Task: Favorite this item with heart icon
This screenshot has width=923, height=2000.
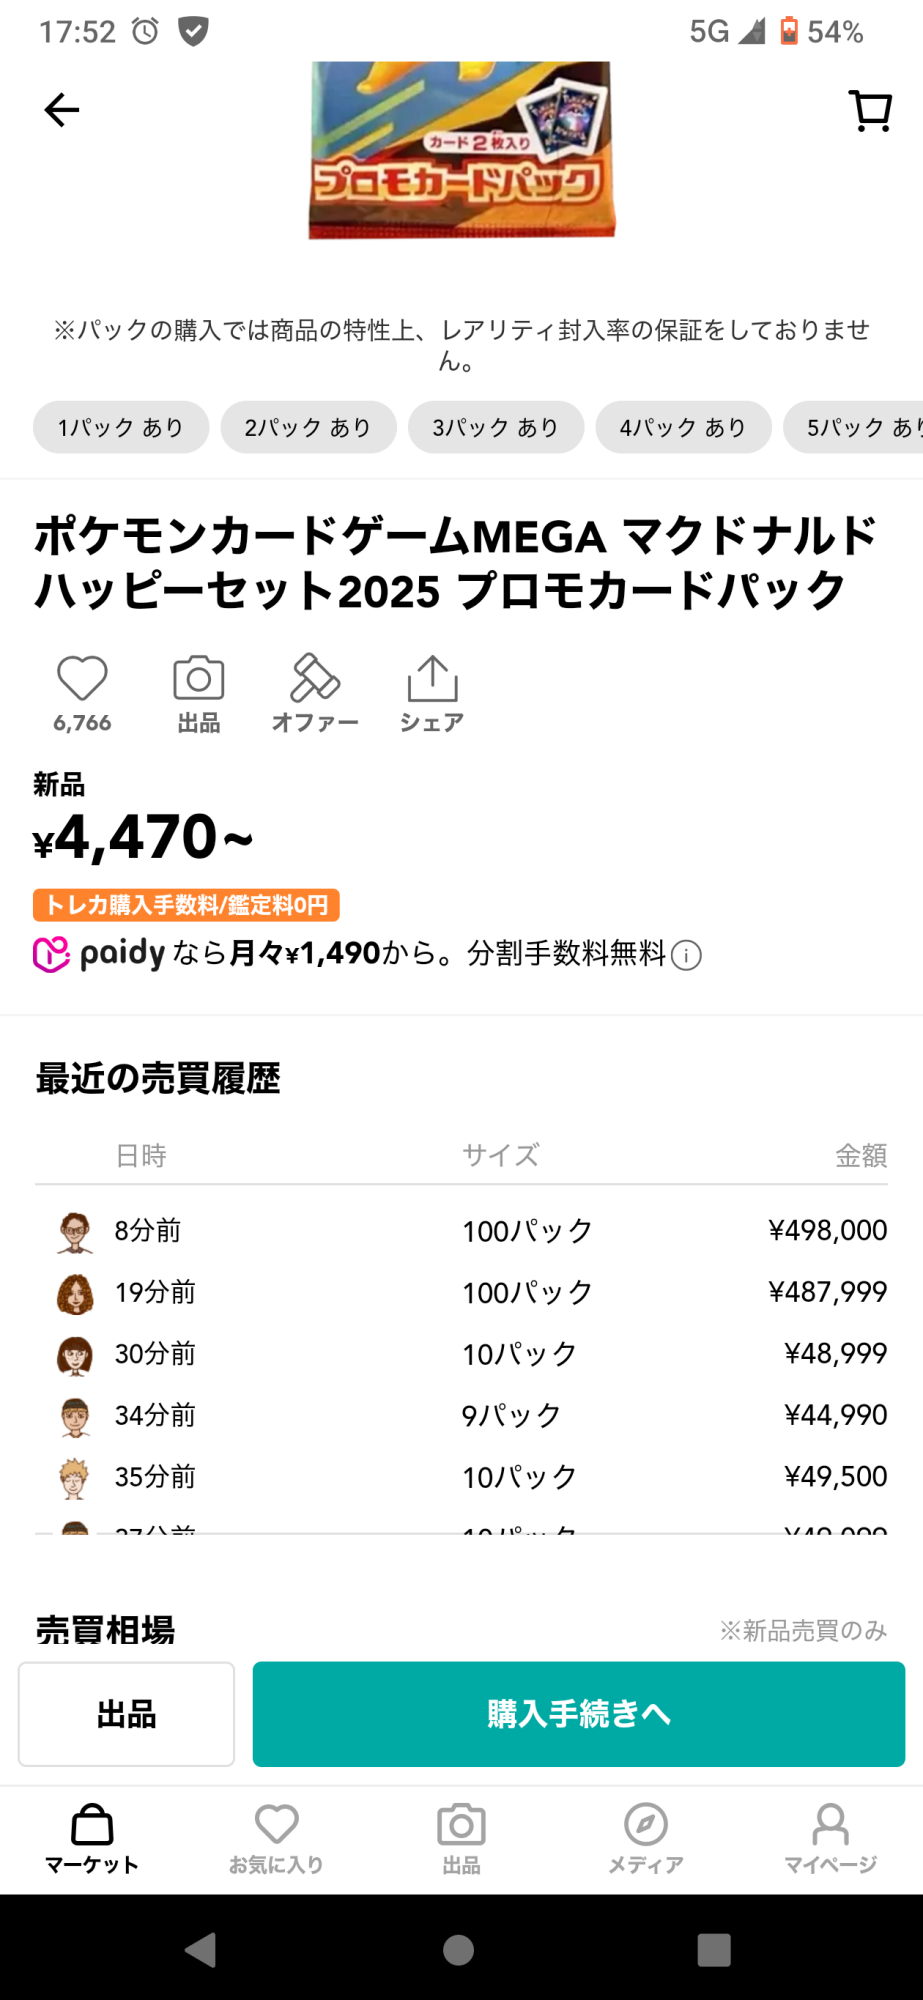Action: pos(82,680)
